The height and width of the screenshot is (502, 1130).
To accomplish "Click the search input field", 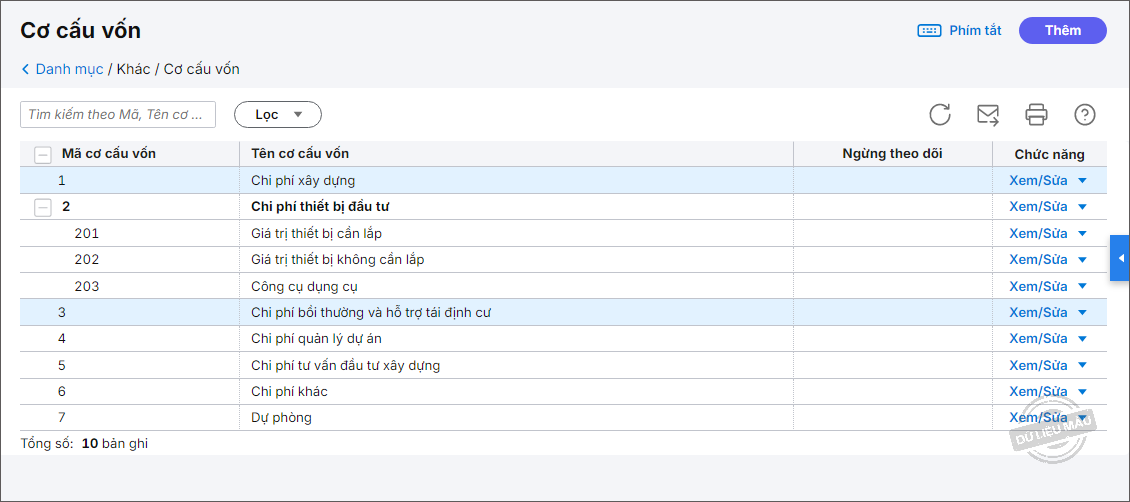I will pos(118,115).
